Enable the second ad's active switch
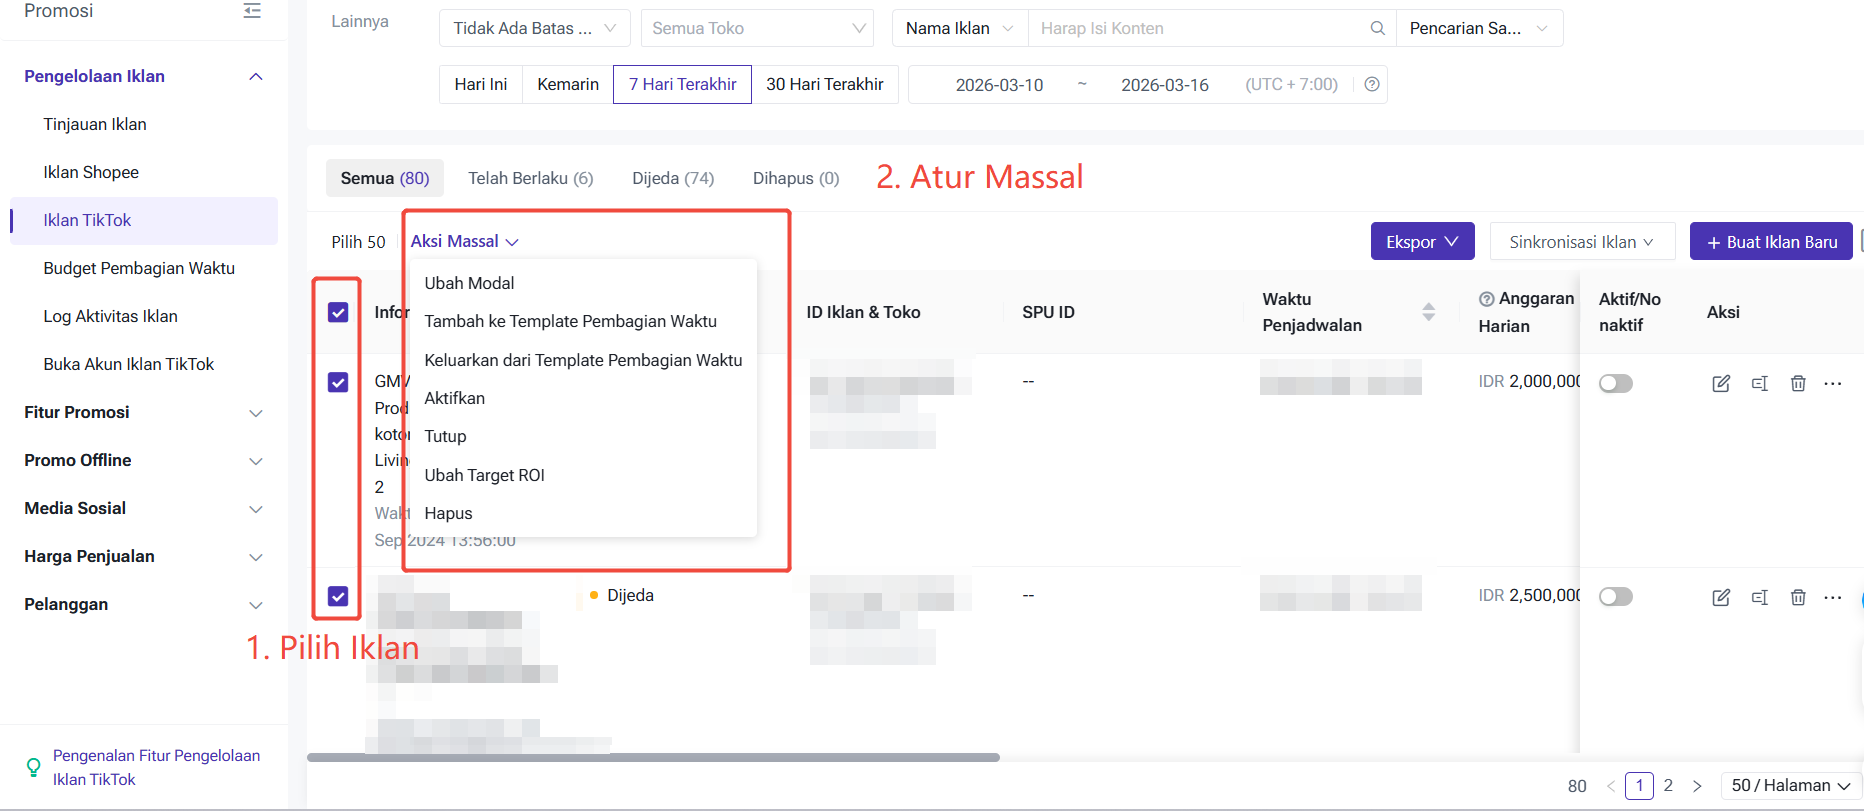Image resolution: width=1864 pixels, height=811 pixels. 1615,597
